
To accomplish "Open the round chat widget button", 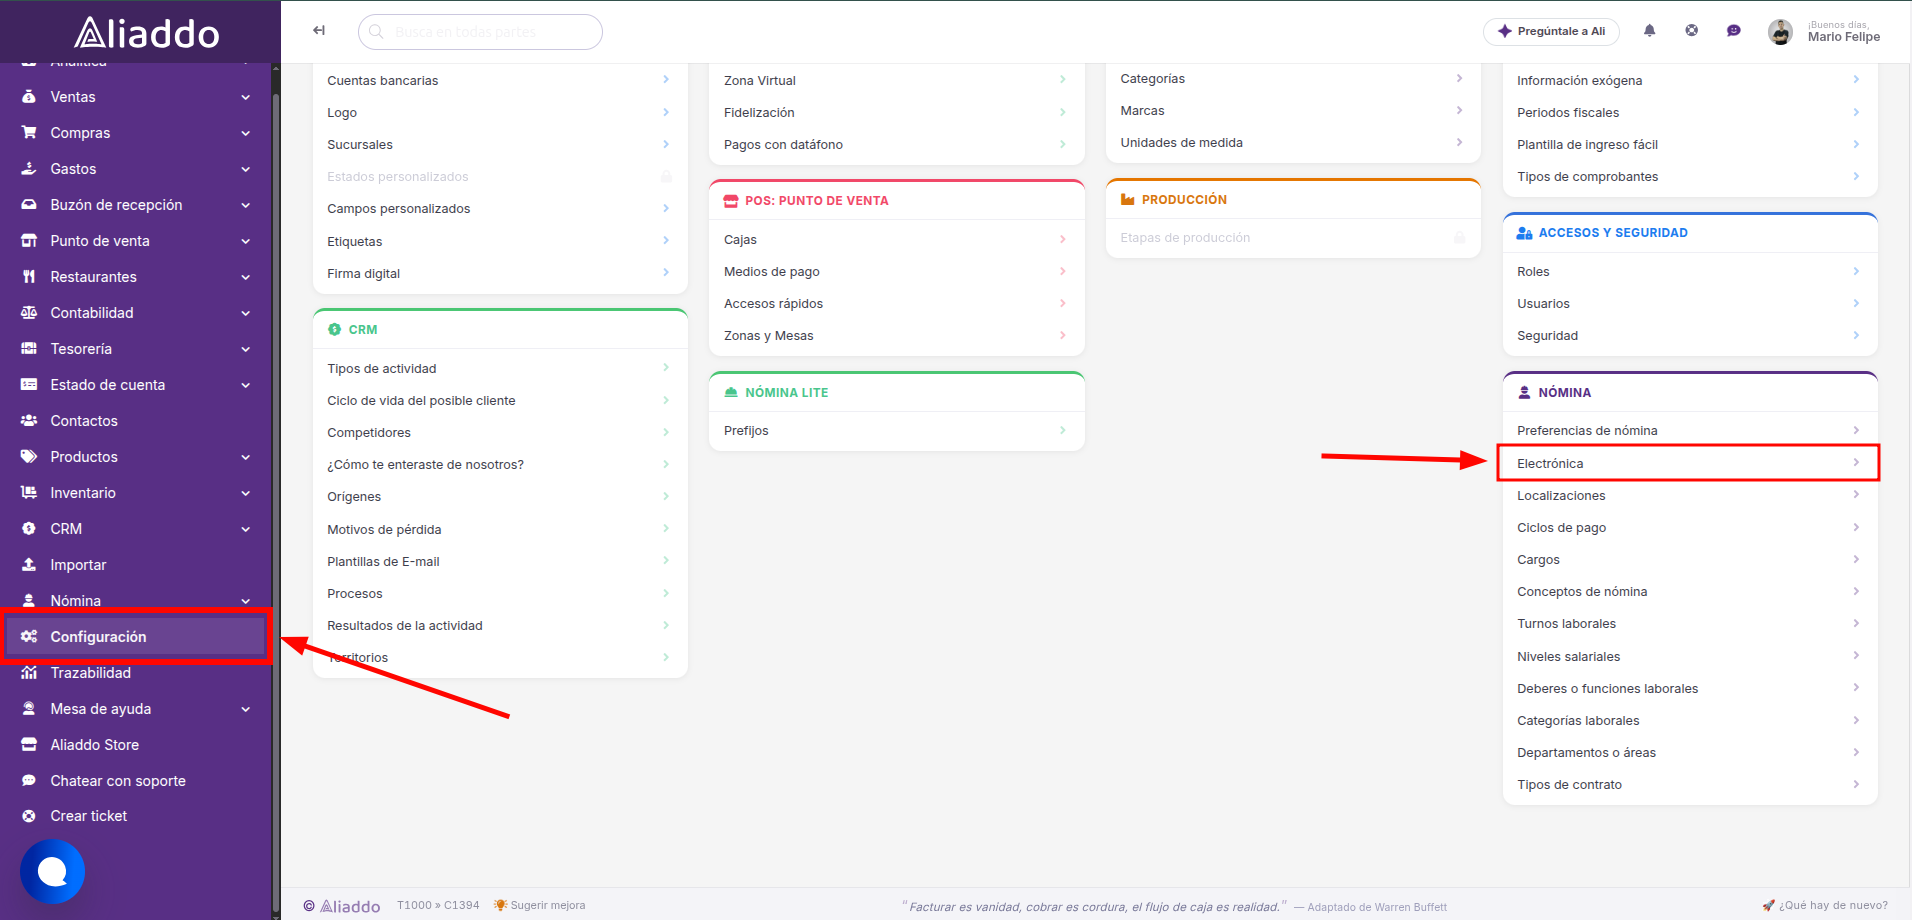I will click(x=52, y=872).
